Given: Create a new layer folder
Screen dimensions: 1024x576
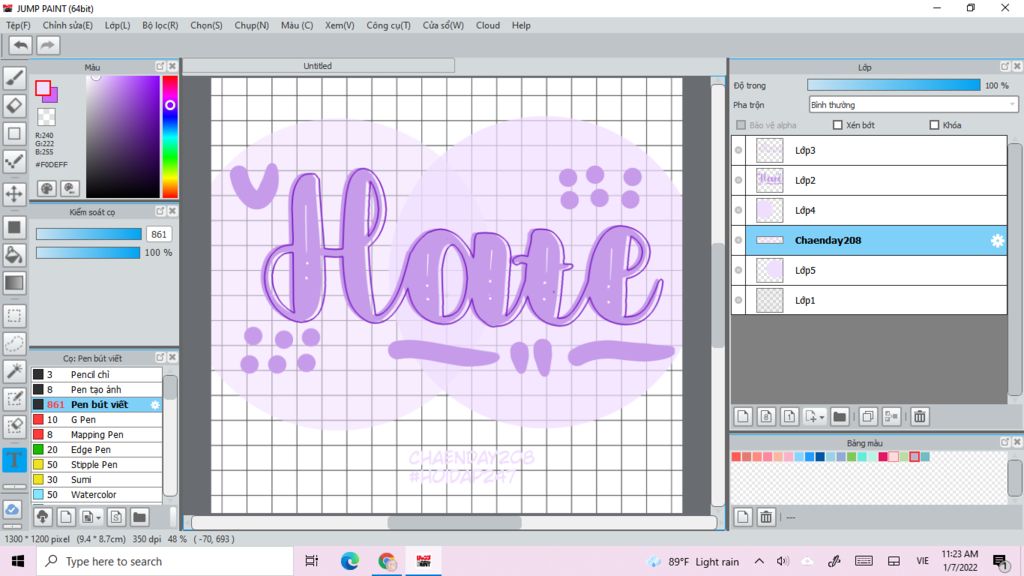Looking at the screenshot, I should pyautogui.click(x=839, y=416).
